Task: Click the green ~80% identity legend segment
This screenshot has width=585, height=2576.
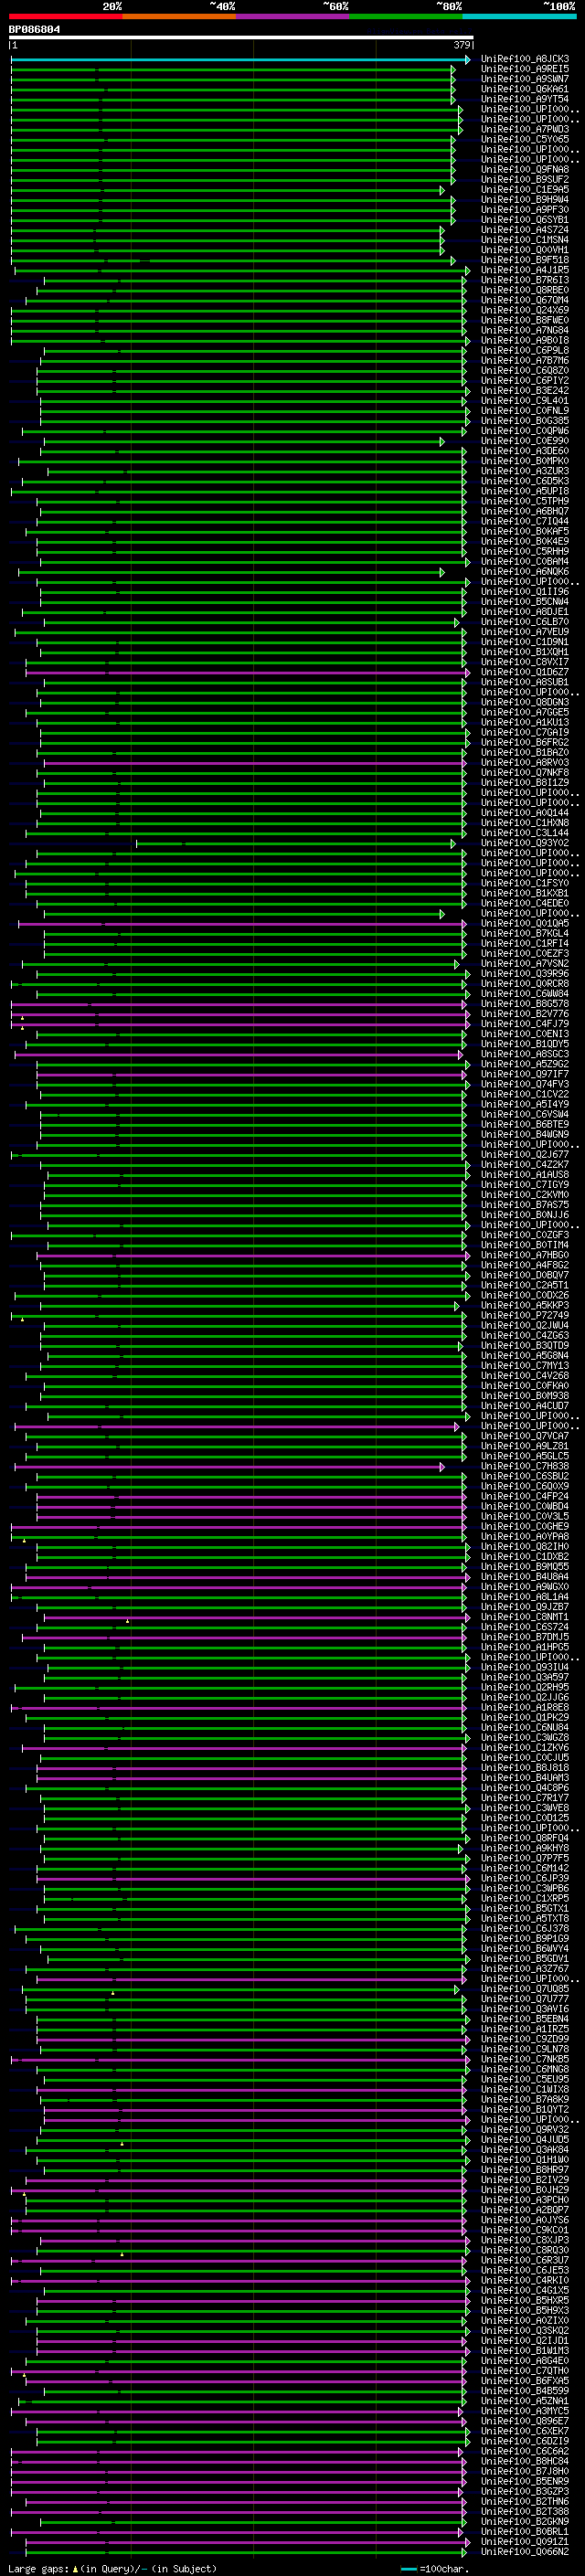Action: 405,16
